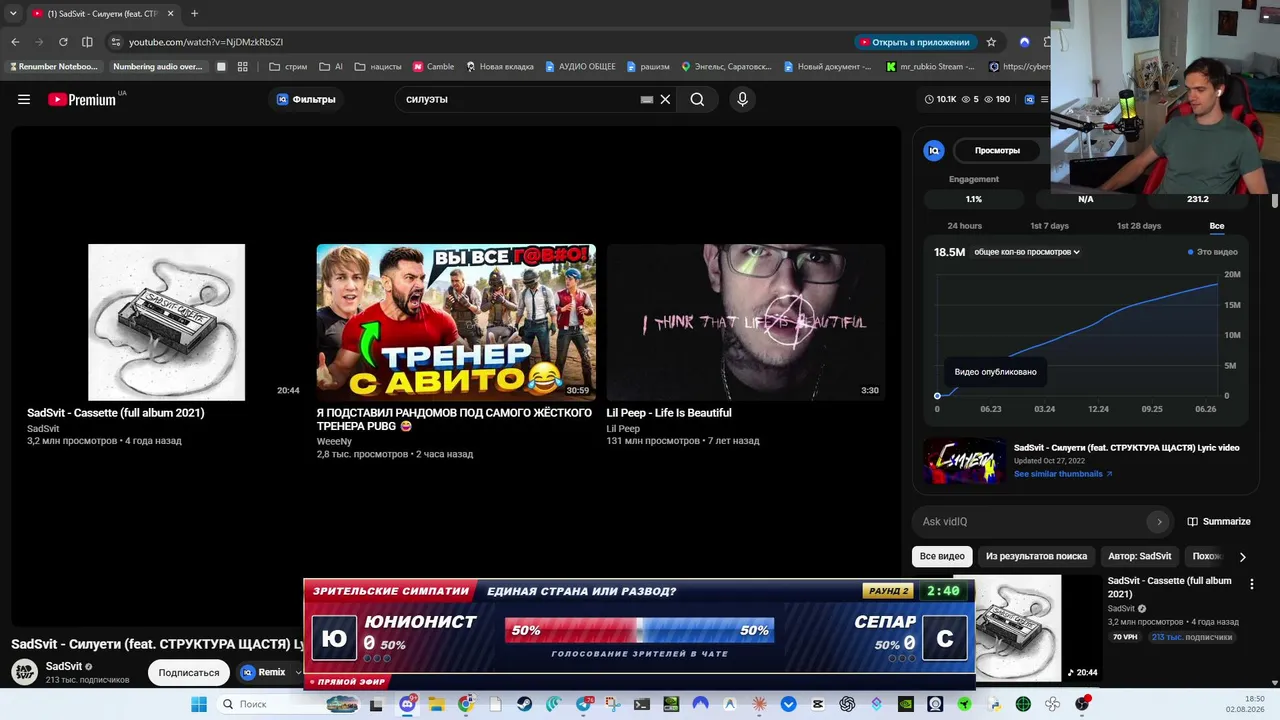Select 1st 7 days time range
Viewport: 1280px width, 720px height.
pos(1049,226)
